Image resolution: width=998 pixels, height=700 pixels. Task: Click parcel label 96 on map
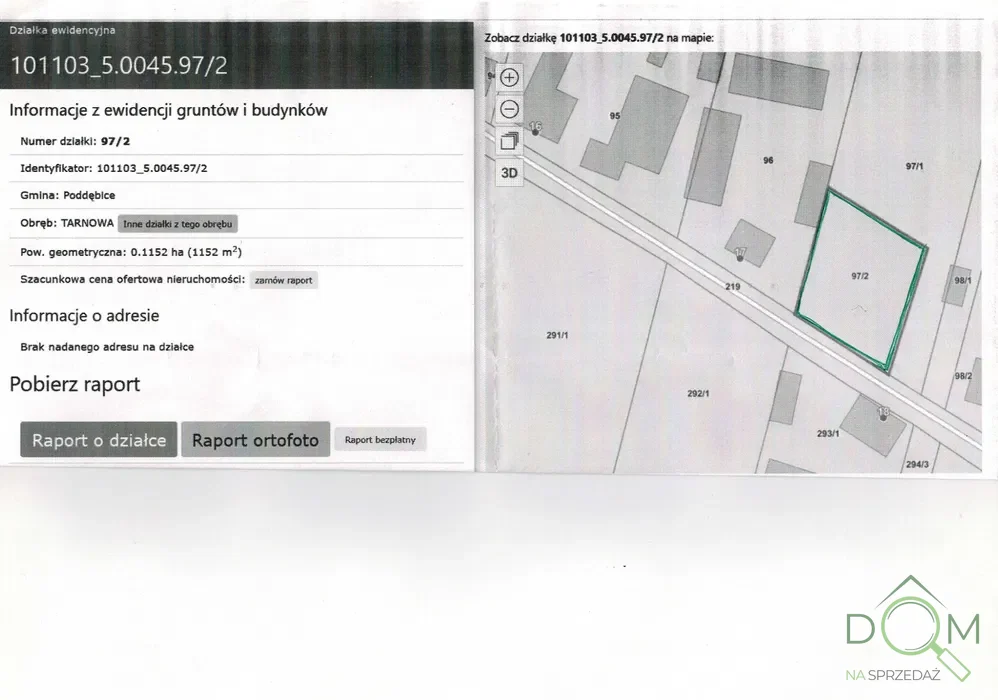(768, 160)
